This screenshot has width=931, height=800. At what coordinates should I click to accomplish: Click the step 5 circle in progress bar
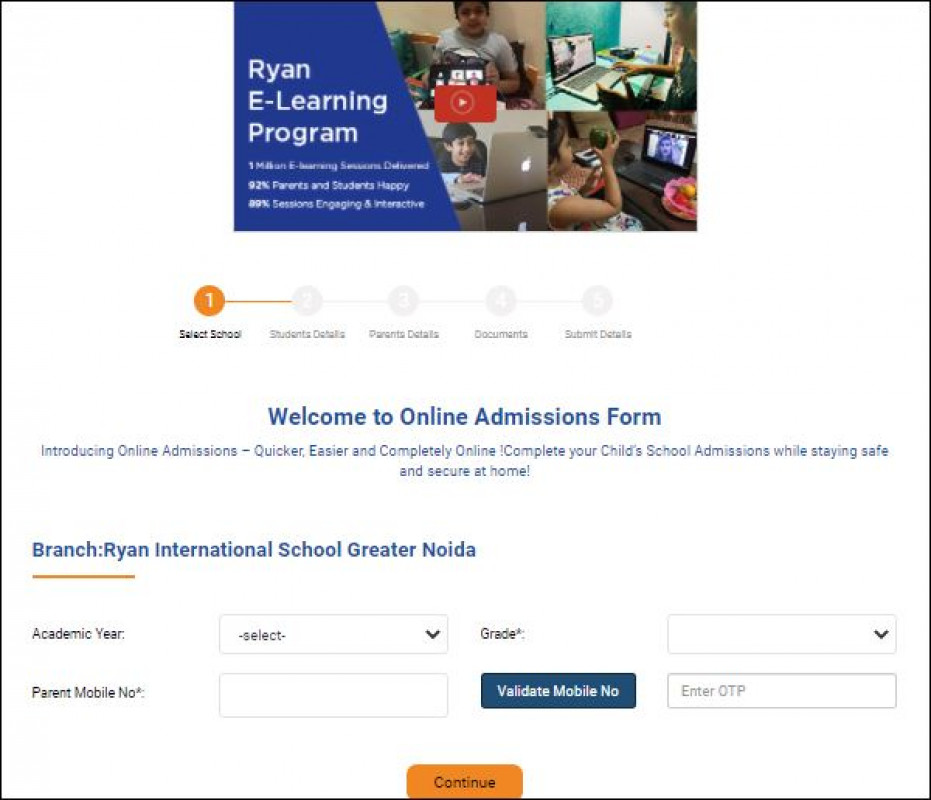click(x=597, y=300)
